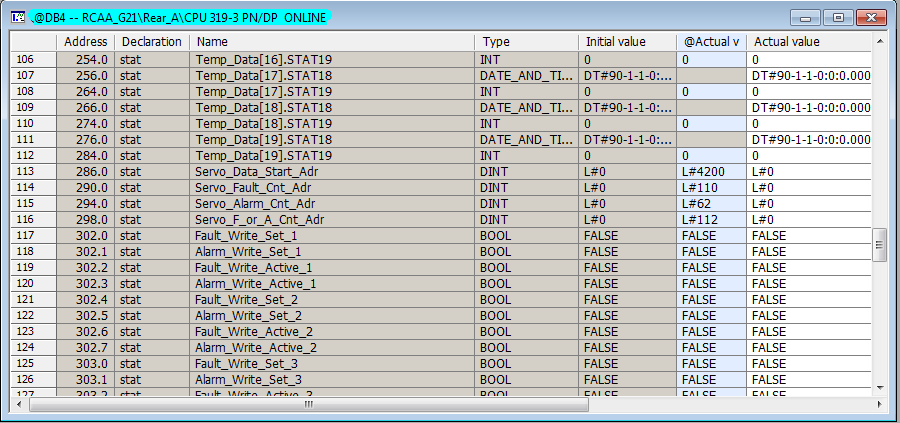Click Temp_Data[18].STAT18 name cell
The image size is (900, 423).
pyautogui.click(x=332, y=107)
